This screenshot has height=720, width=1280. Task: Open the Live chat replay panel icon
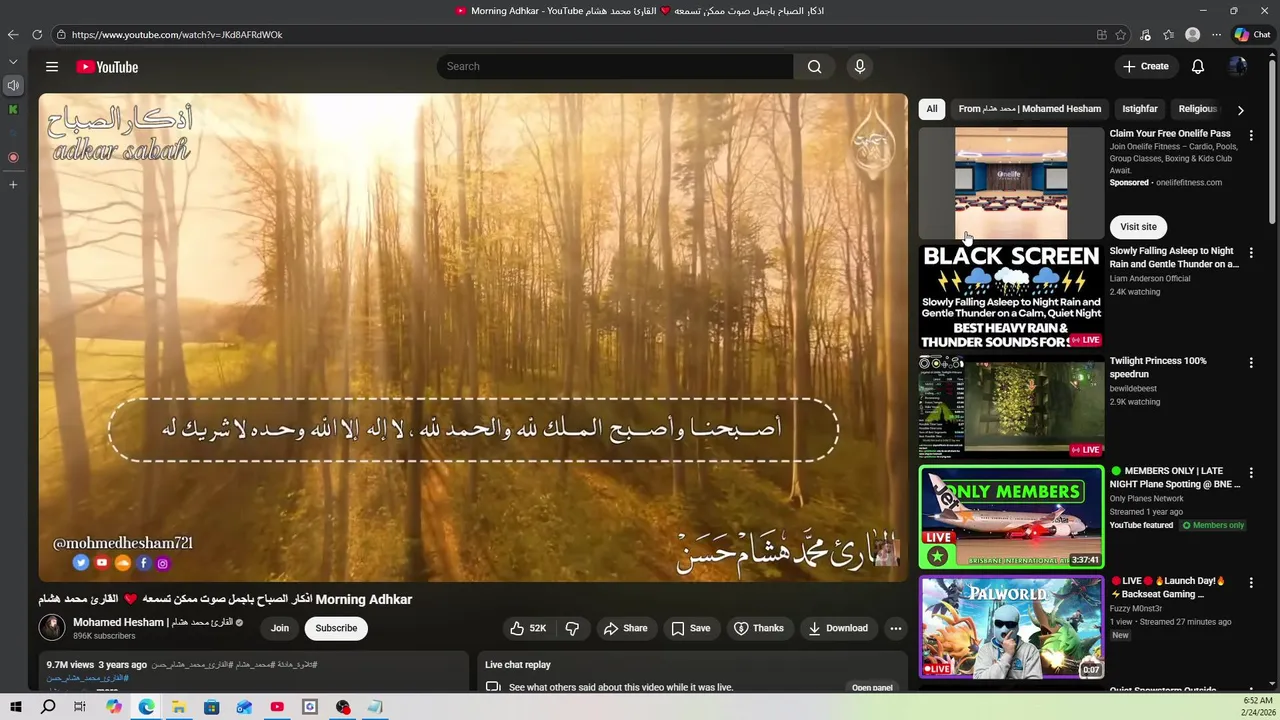pyautogui.click(x=493, y=687)
